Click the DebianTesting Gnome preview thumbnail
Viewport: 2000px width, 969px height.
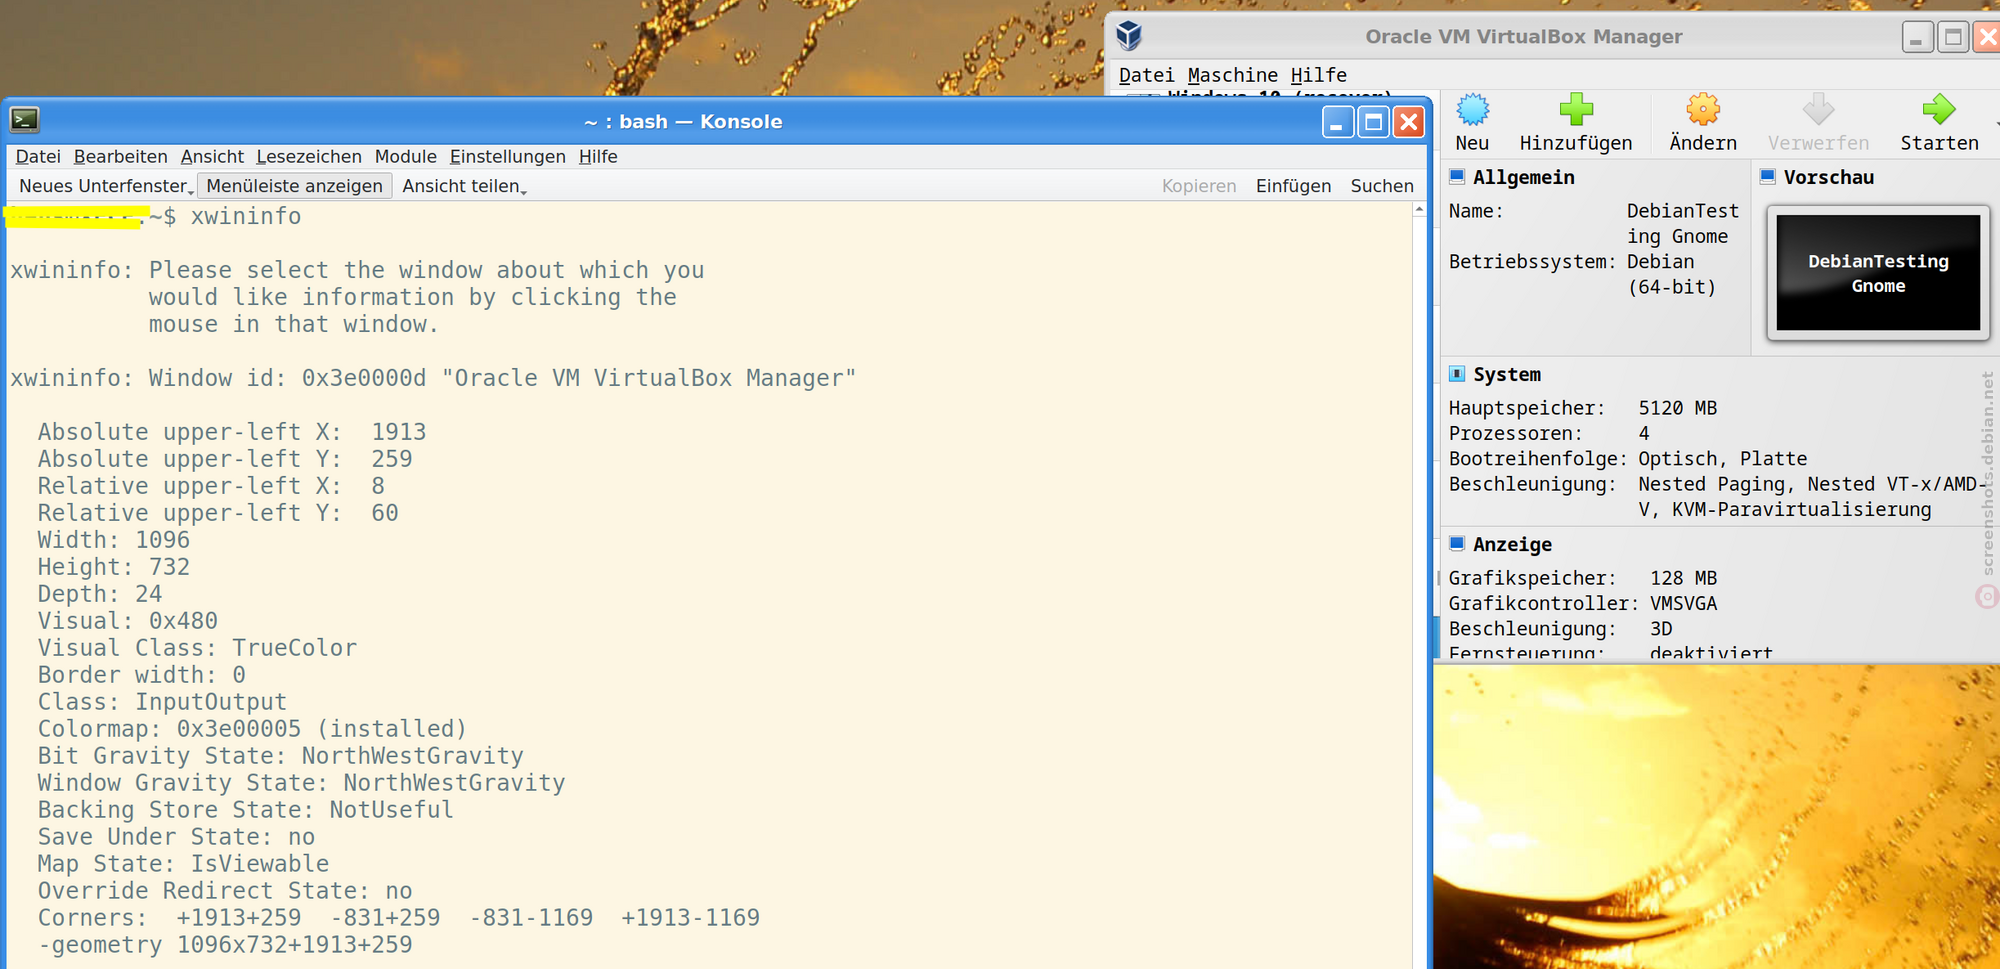click(1878, 273)
